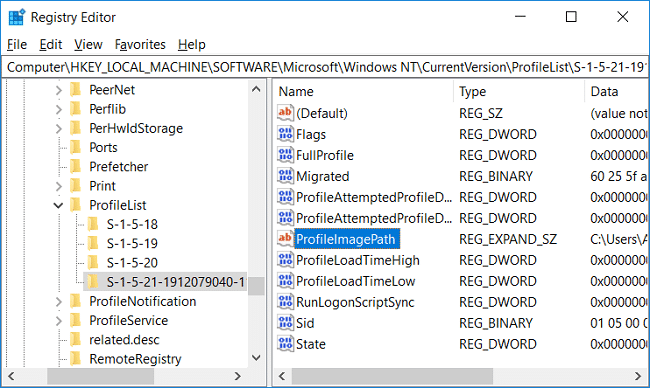
Task: Click the Ports folder icon
Action: click(x=75, y=147)
